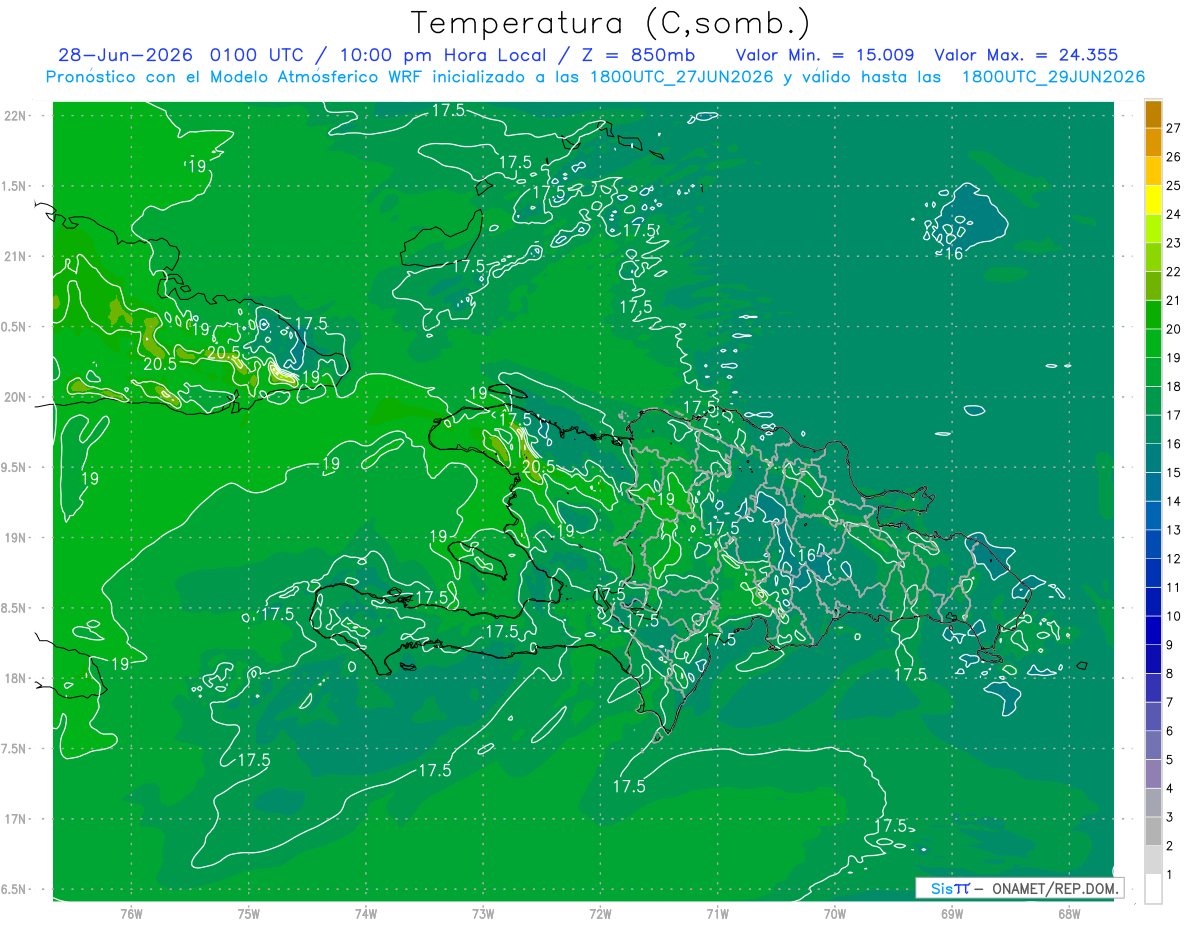Pick the yellow swatch between 24 and 25
The height and width of the screenshot is (927, 1200).
(1153, 200)
